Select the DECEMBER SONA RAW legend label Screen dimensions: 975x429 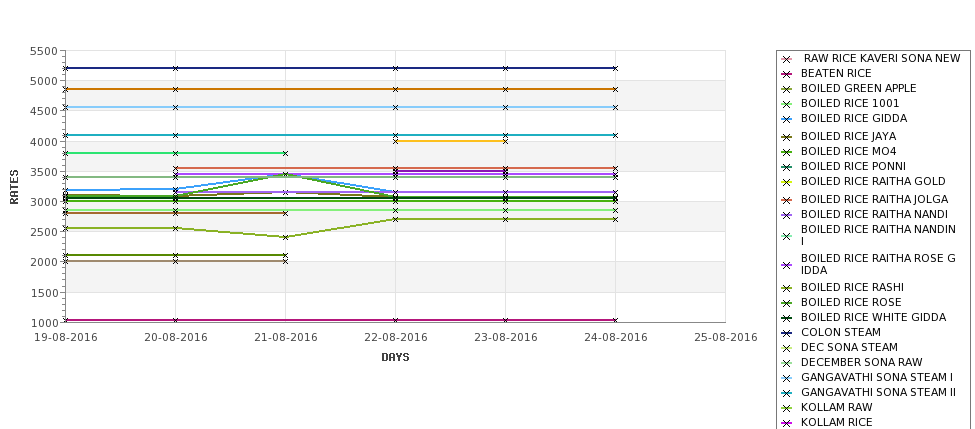[x=861, y=362]
